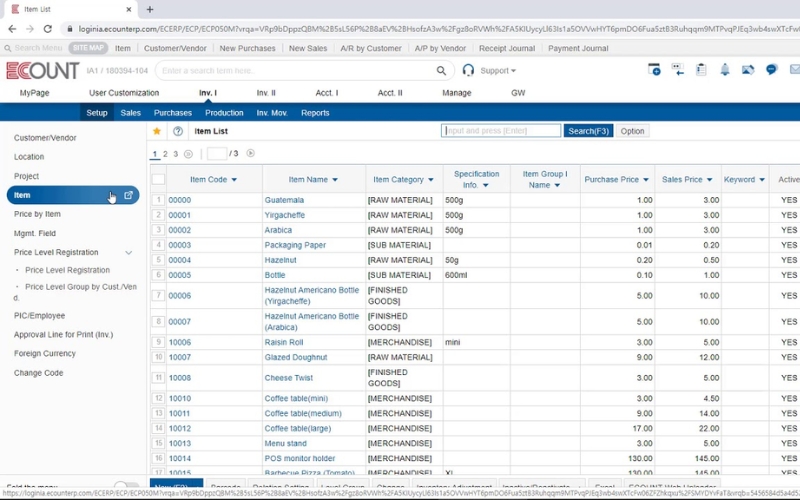Click the Search(F3) button
The image size is (800, 500).
588,131
